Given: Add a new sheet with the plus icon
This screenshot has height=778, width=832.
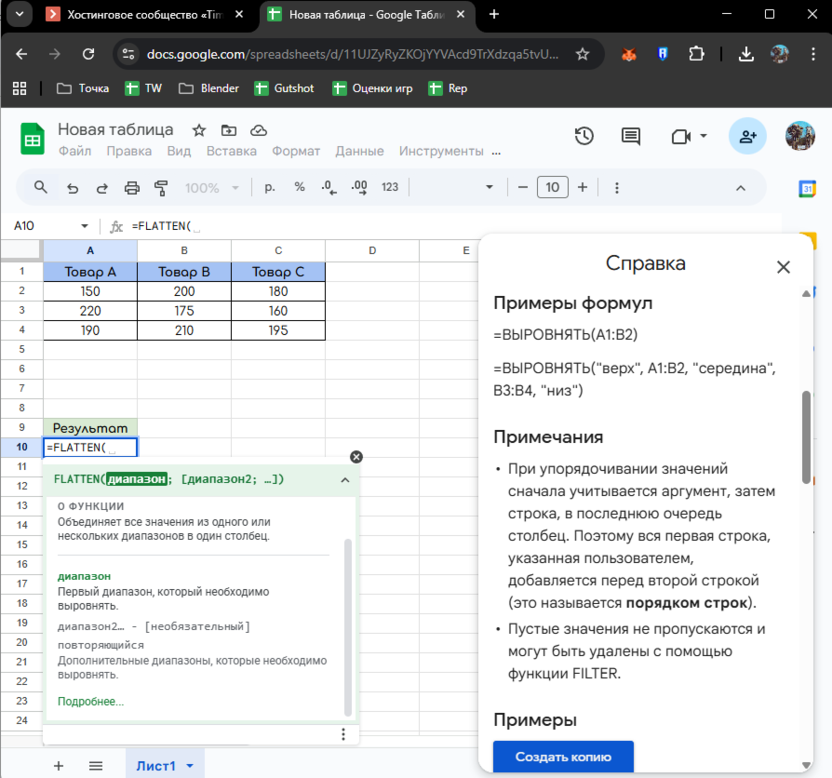Looking at the screenshot, I should (58, 765).
